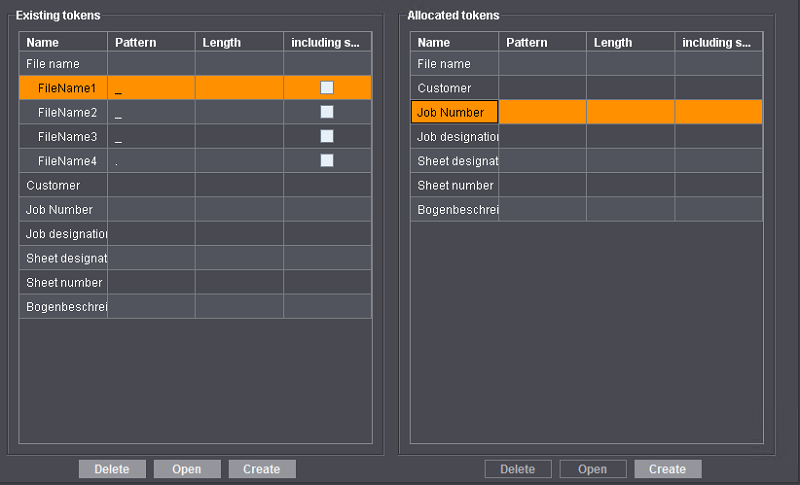Click Length column header in Allocated tokens
Image resolution: width=800 pixels, height=485 pixels.
click(631, 42)
